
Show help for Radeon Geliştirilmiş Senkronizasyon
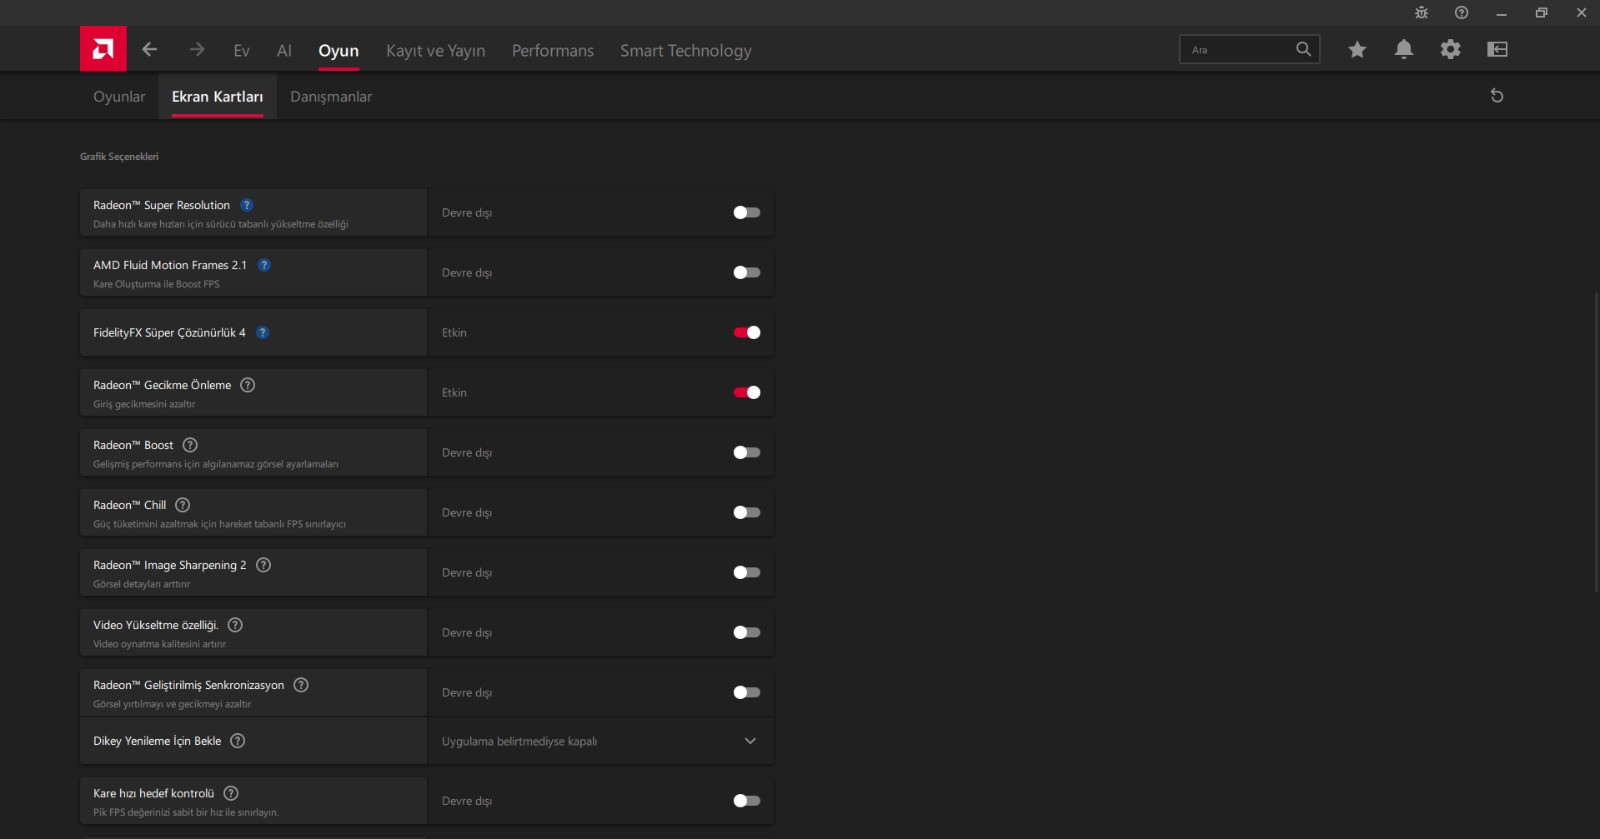(301, 685)
